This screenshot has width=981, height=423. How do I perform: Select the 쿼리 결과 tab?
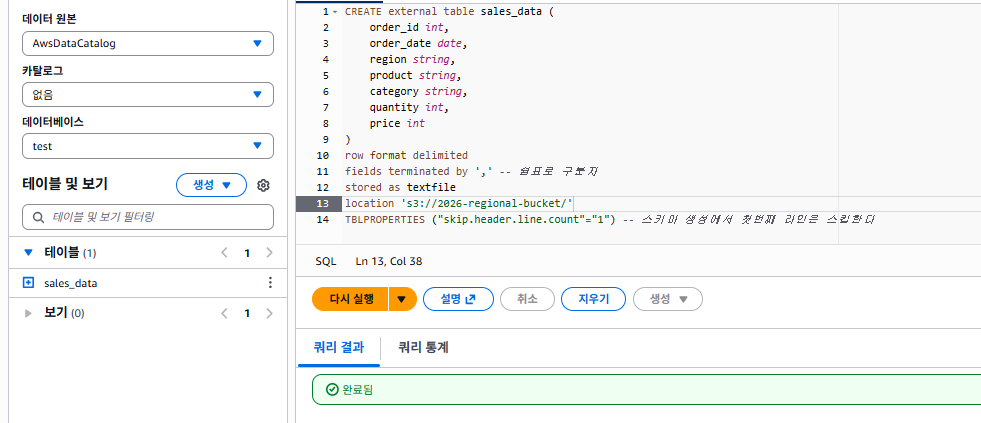click(x=338, y=347)
